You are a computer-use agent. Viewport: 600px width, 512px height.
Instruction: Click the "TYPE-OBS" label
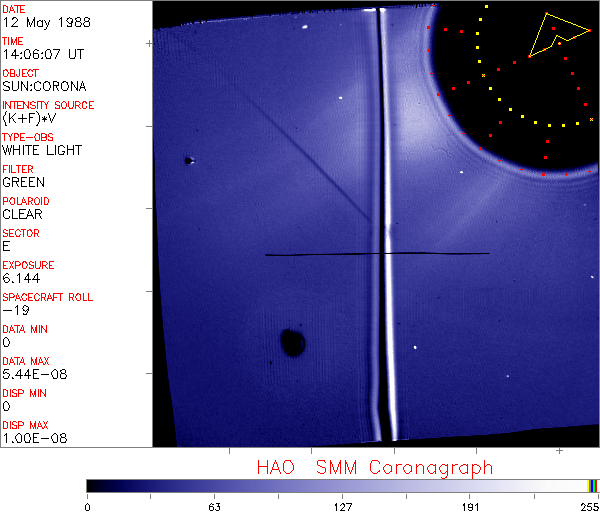click(28, 137)
